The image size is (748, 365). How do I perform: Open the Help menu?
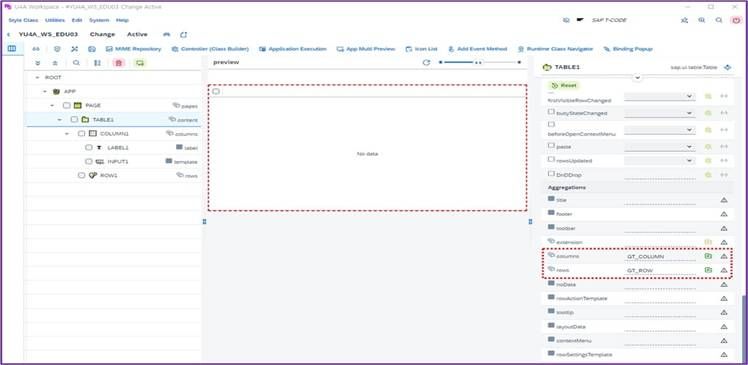click(122, 21)
